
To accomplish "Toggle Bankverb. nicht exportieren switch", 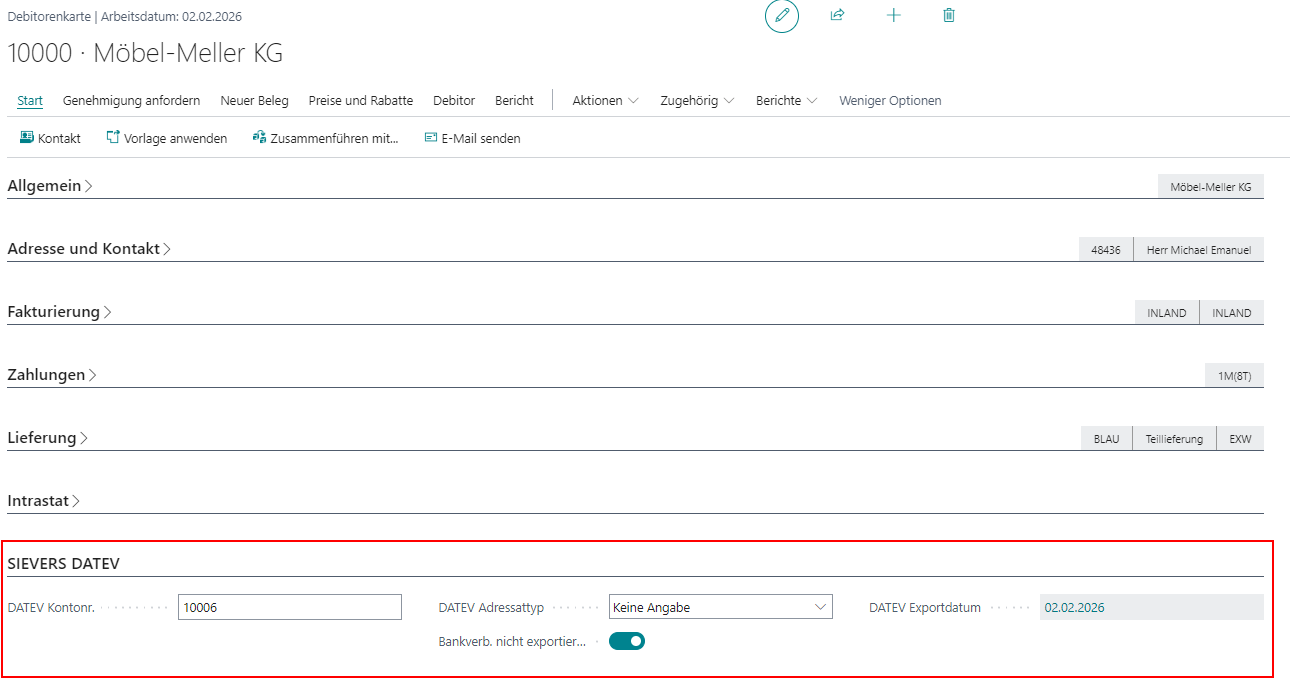I will pos(627,641).
